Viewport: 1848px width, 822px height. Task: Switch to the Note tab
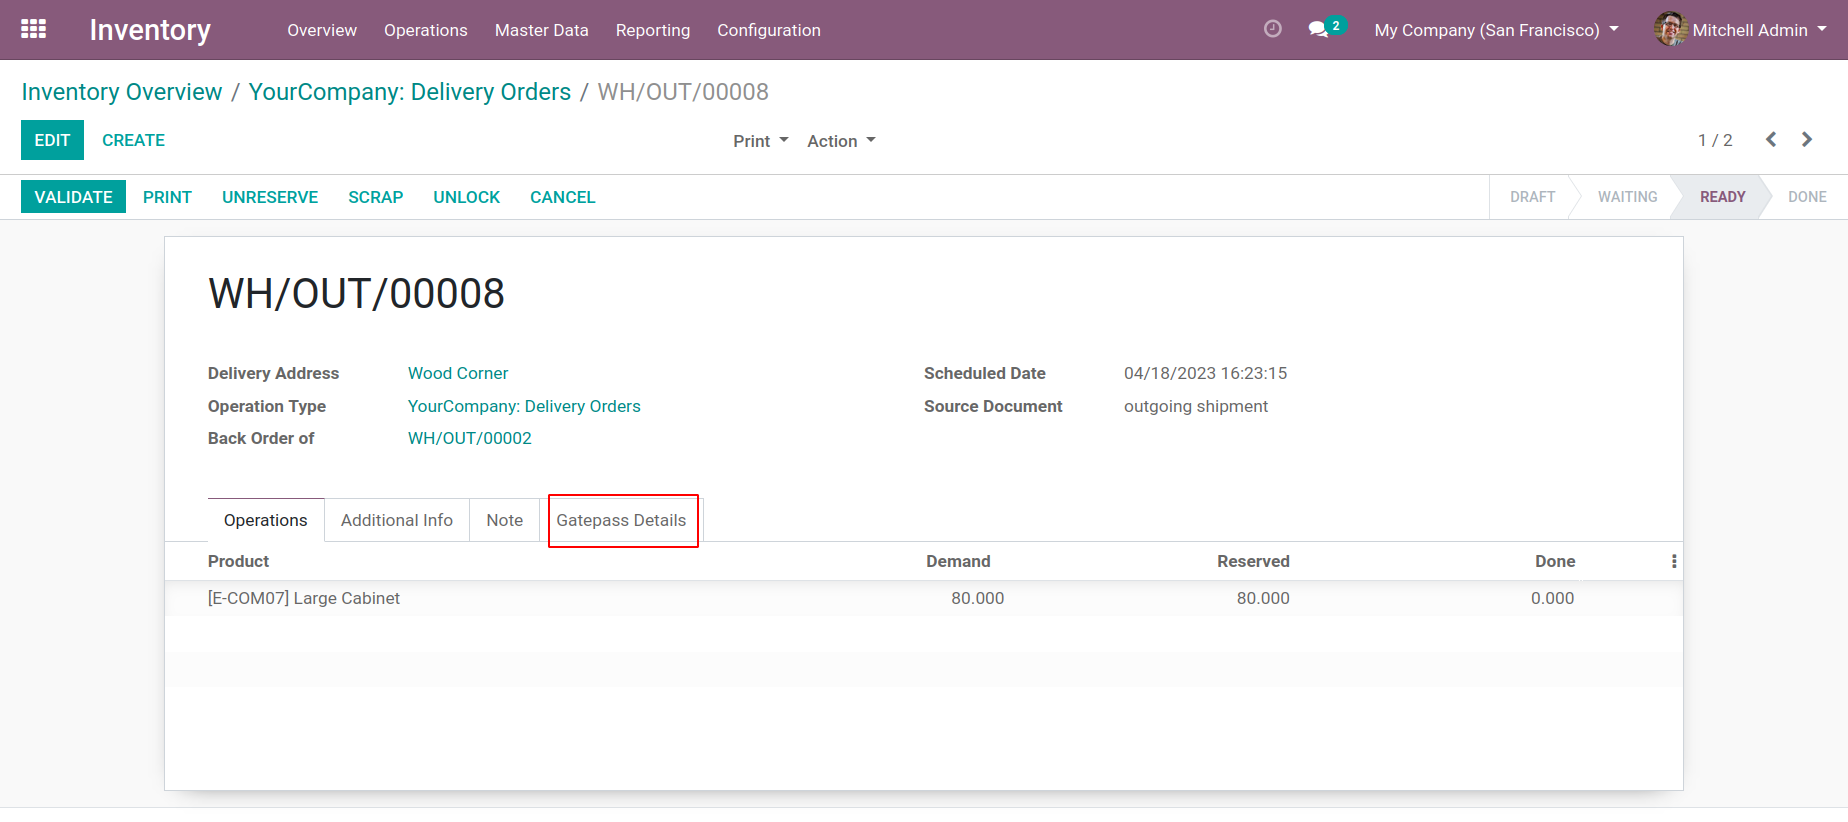505,520
